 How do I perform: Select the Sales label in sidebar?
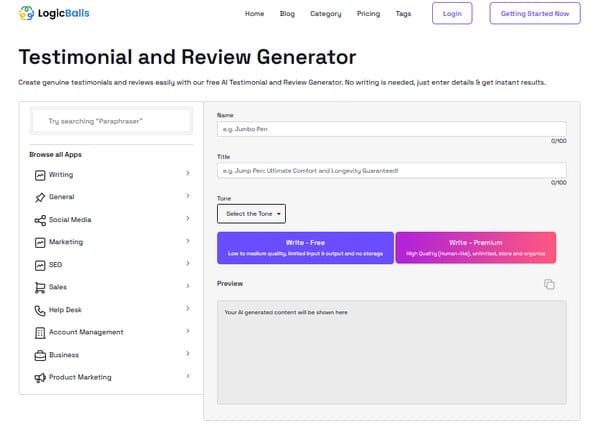(58, 287)
